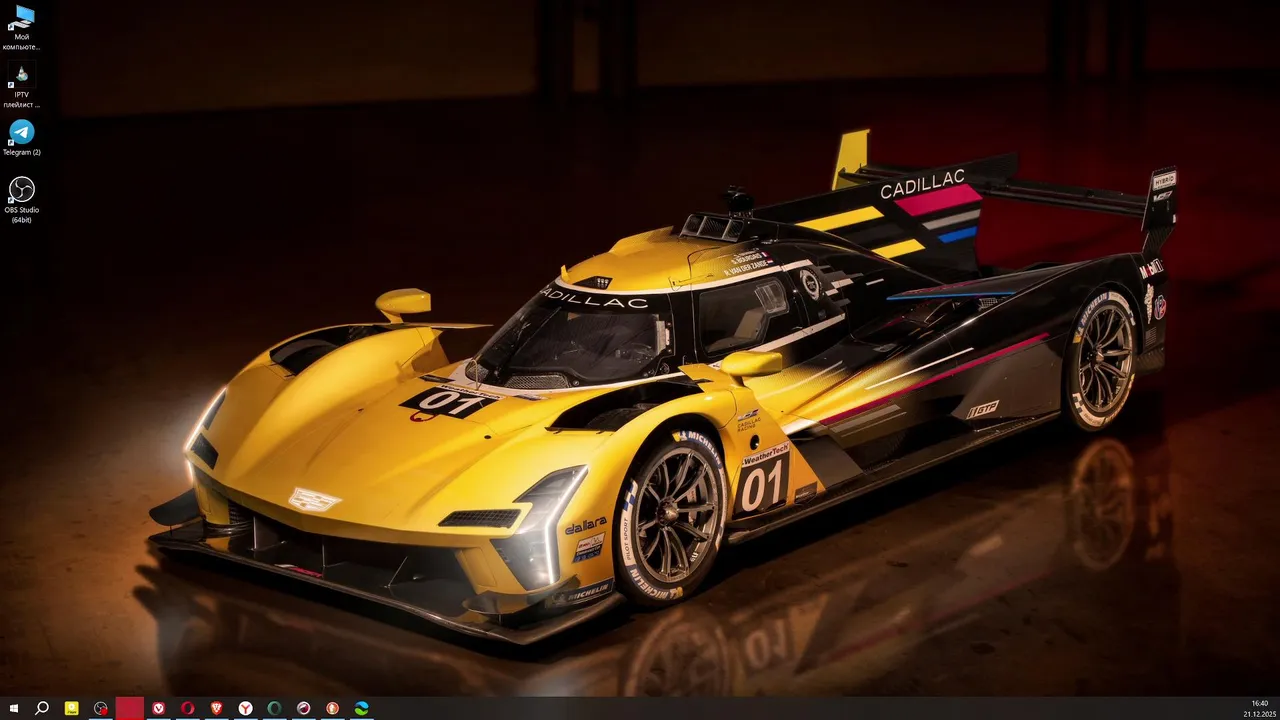1280x720 pixels.
Task: Select the IPTV плейлист desktop icon
Action: coord(21,85)
